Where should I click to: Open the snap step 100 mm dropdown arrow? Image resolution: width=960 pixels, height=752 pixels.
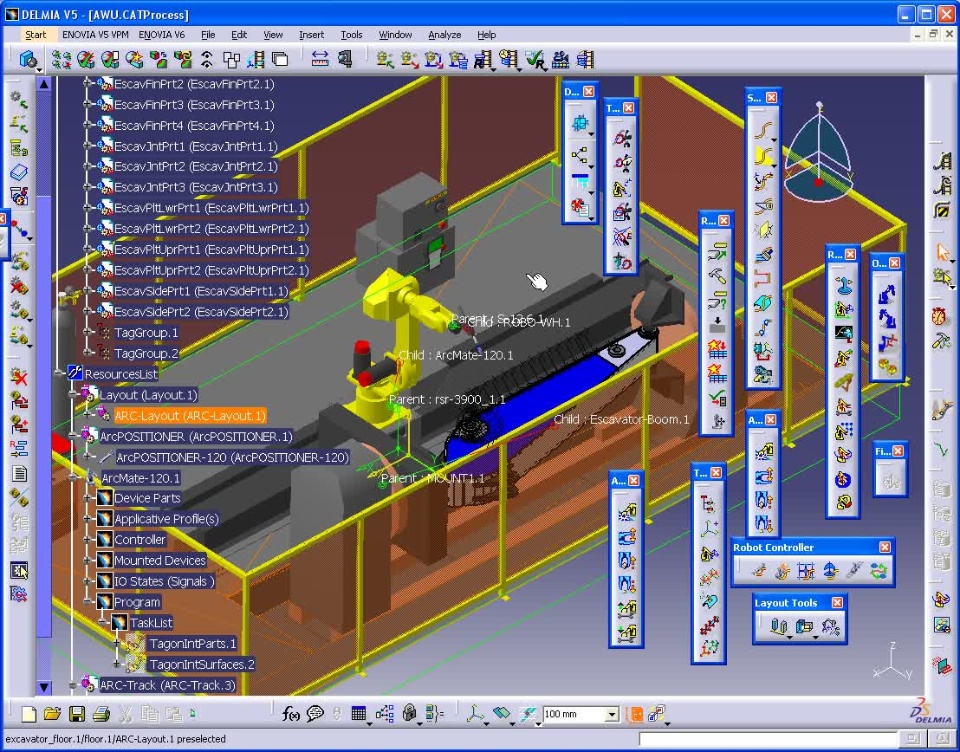pos(612,715)
